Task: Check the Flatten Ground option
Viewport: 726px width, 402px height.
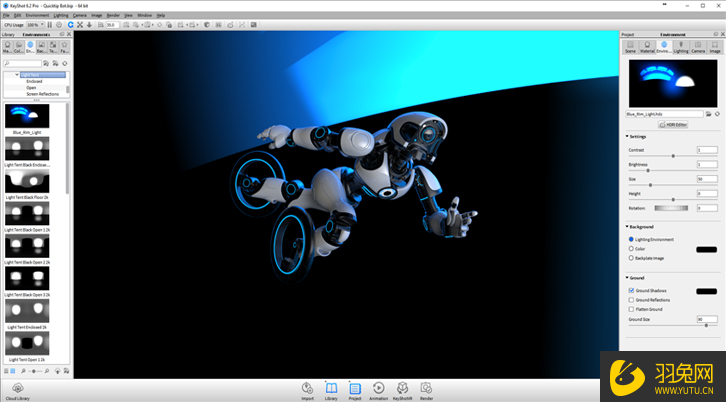Action: coord(630,309)
